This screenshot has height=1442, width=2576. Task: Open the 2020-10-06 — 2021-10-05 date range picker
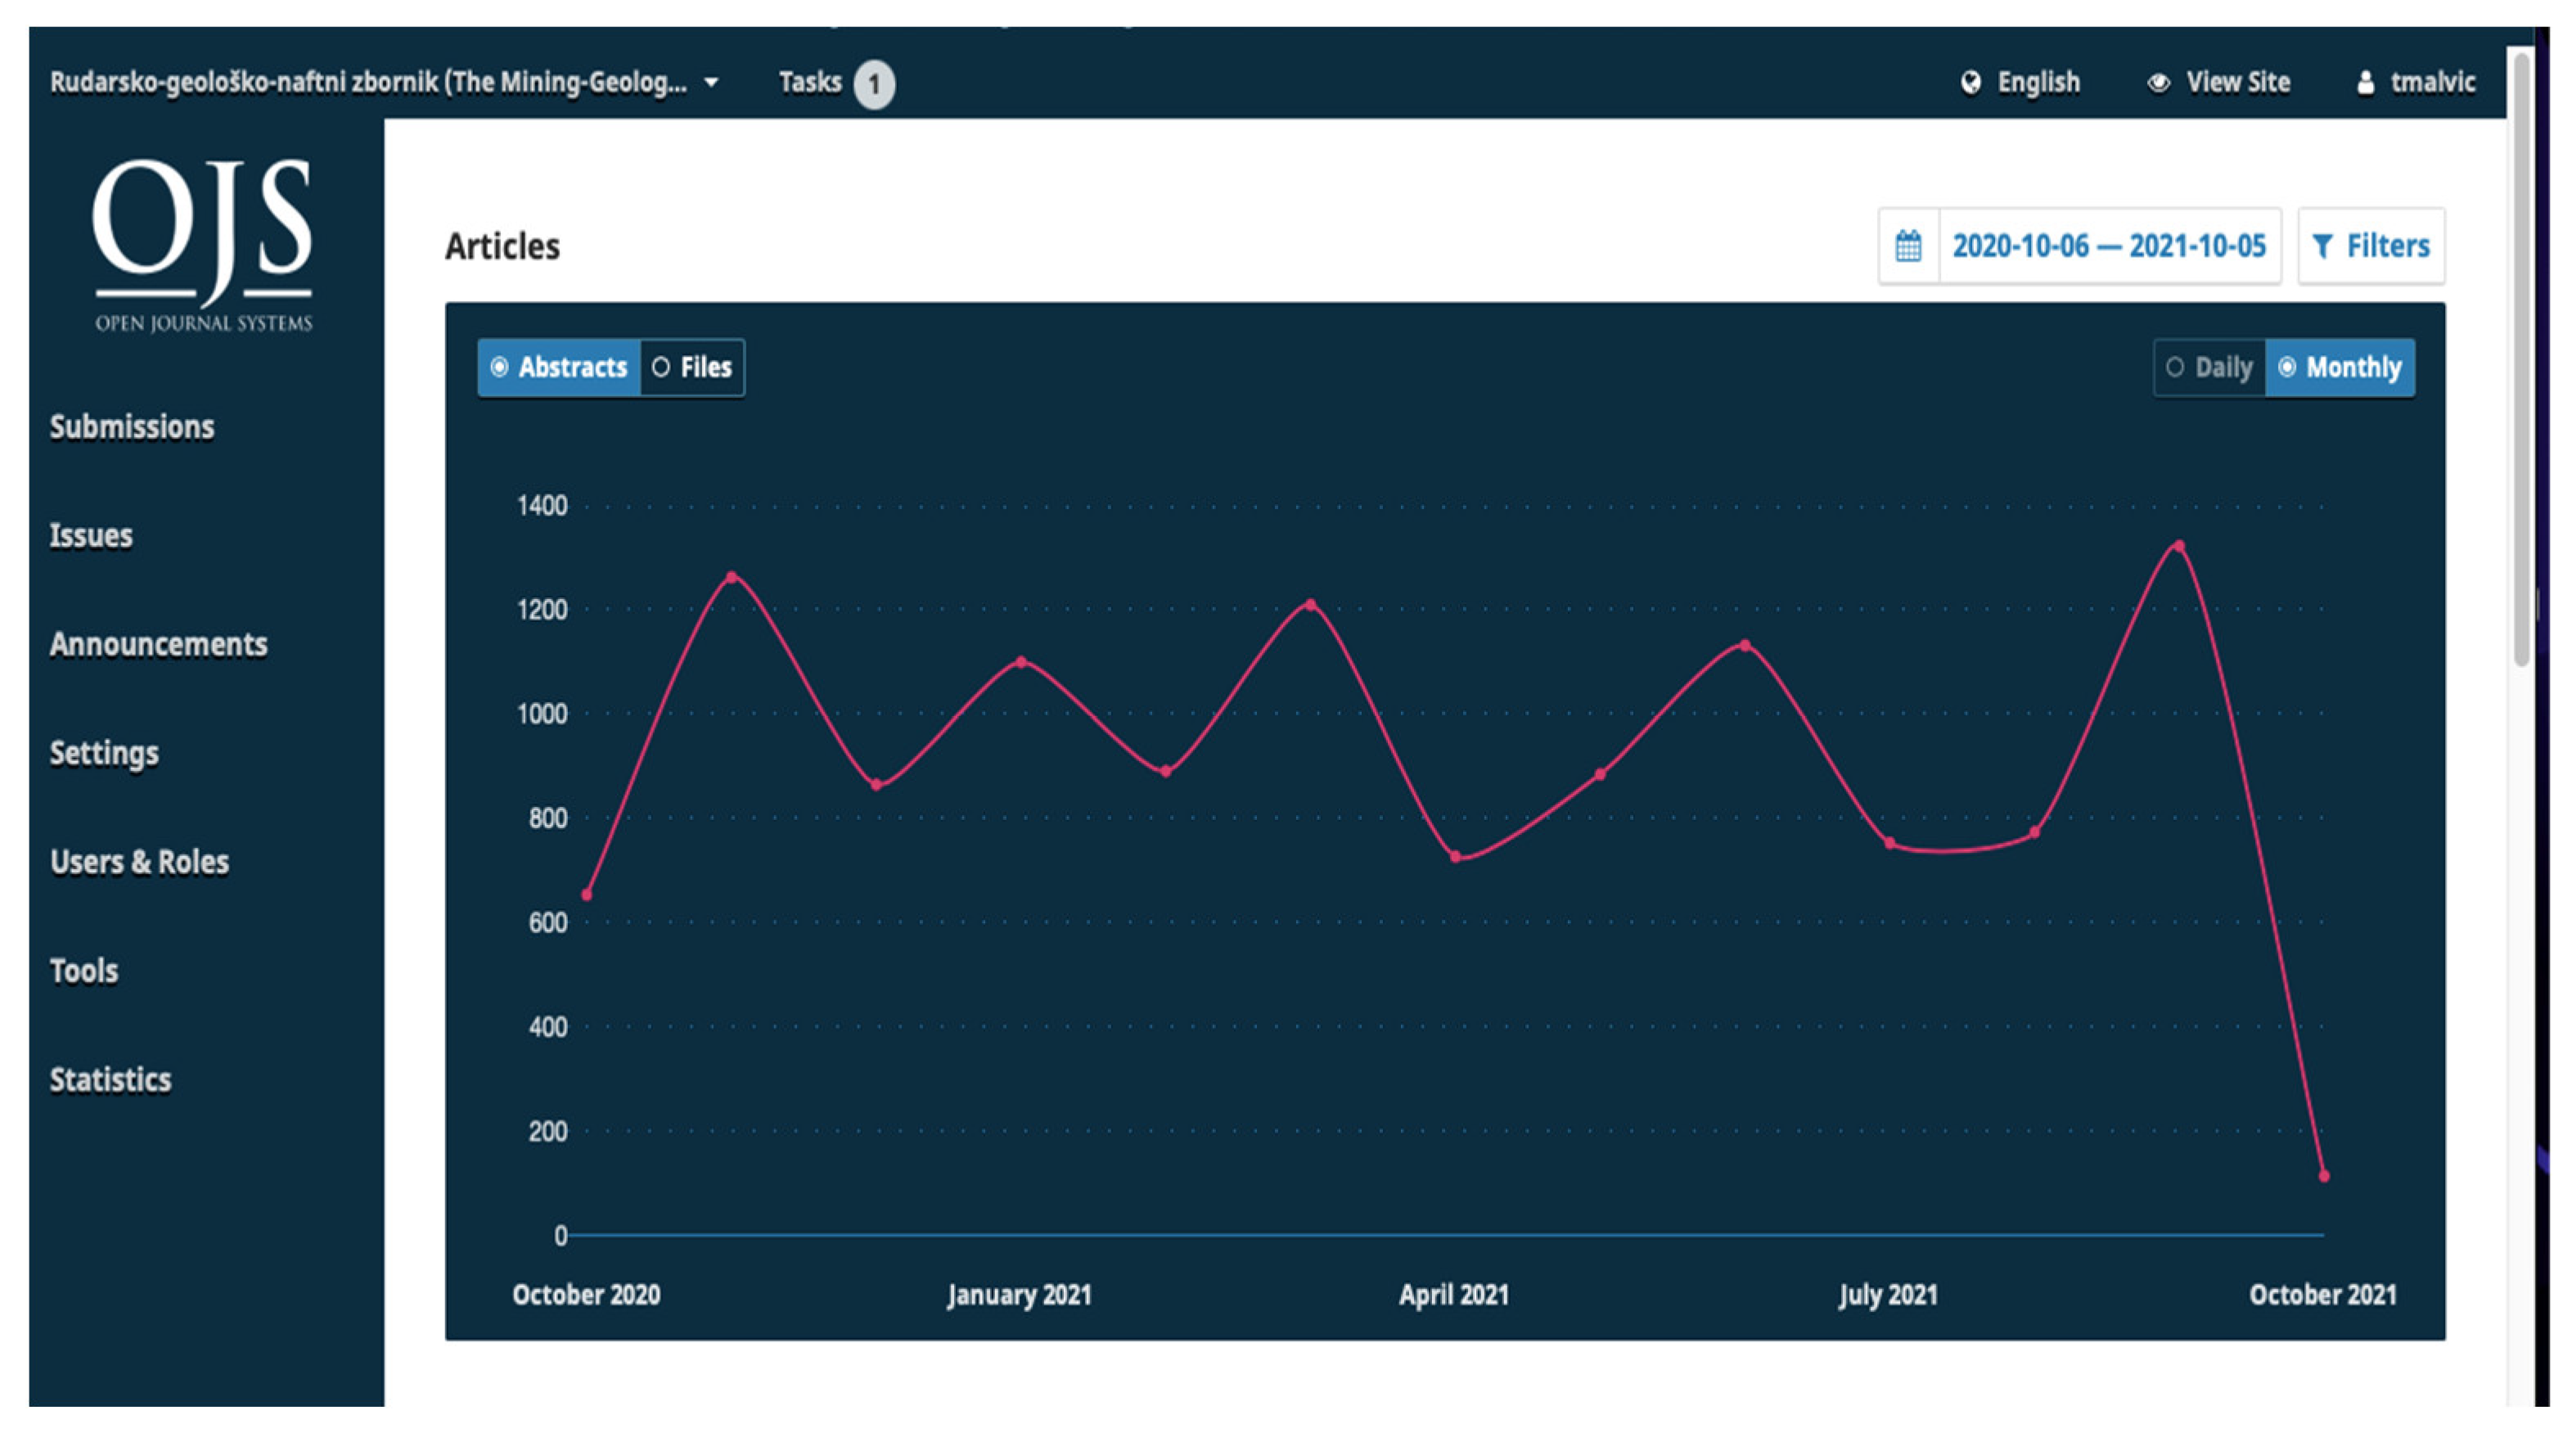2109,246
